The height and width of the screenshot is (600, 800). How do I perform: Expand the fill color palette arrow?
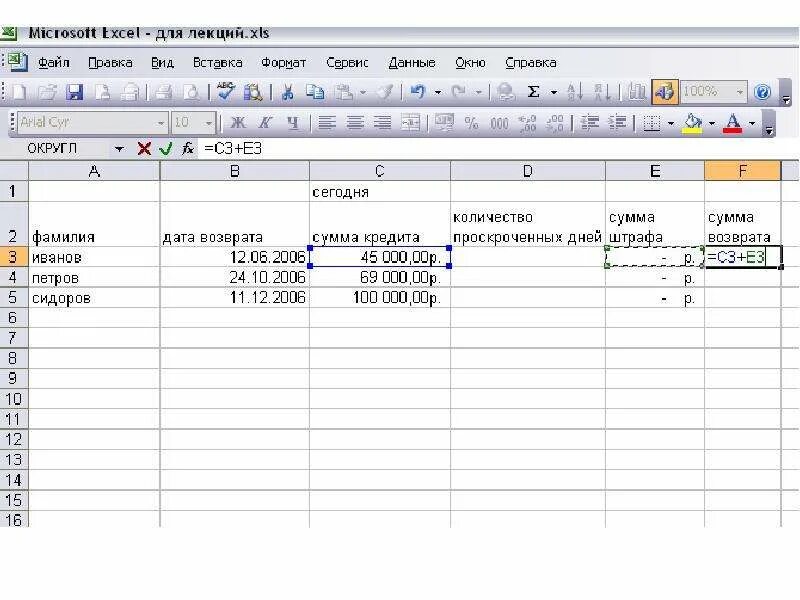pyautogui.click(x=711, y=123)
